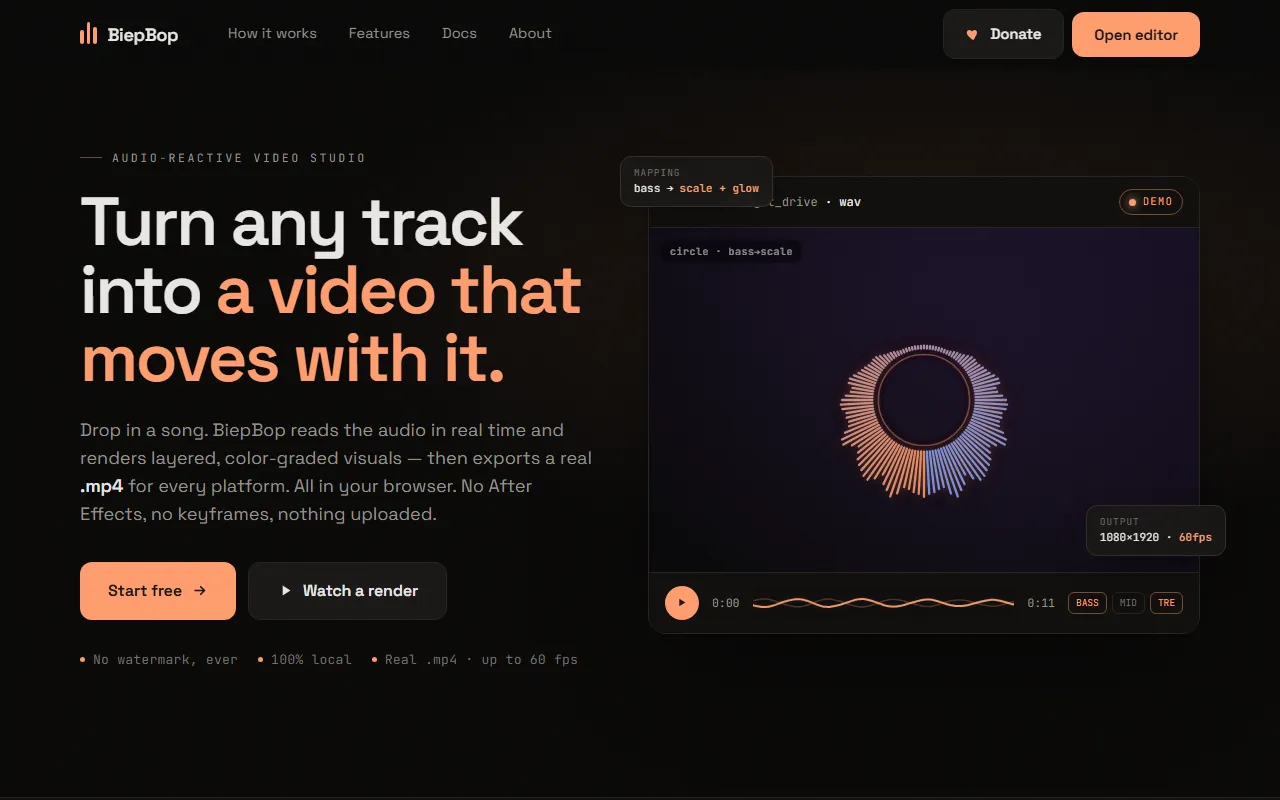Click the "No watermark, ever" text
Image resolution: width=1280 pixels, height=800 pixels.
pyautogui.click(x=165, y=660)
